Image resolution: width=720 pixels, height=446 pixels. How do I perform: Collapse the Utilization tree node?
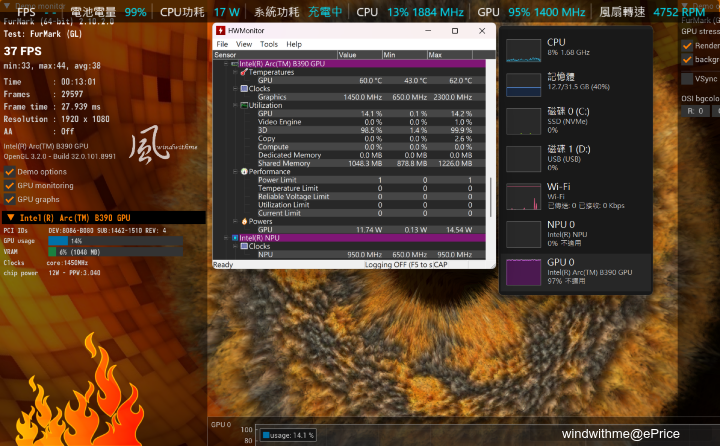pos(235,105)
